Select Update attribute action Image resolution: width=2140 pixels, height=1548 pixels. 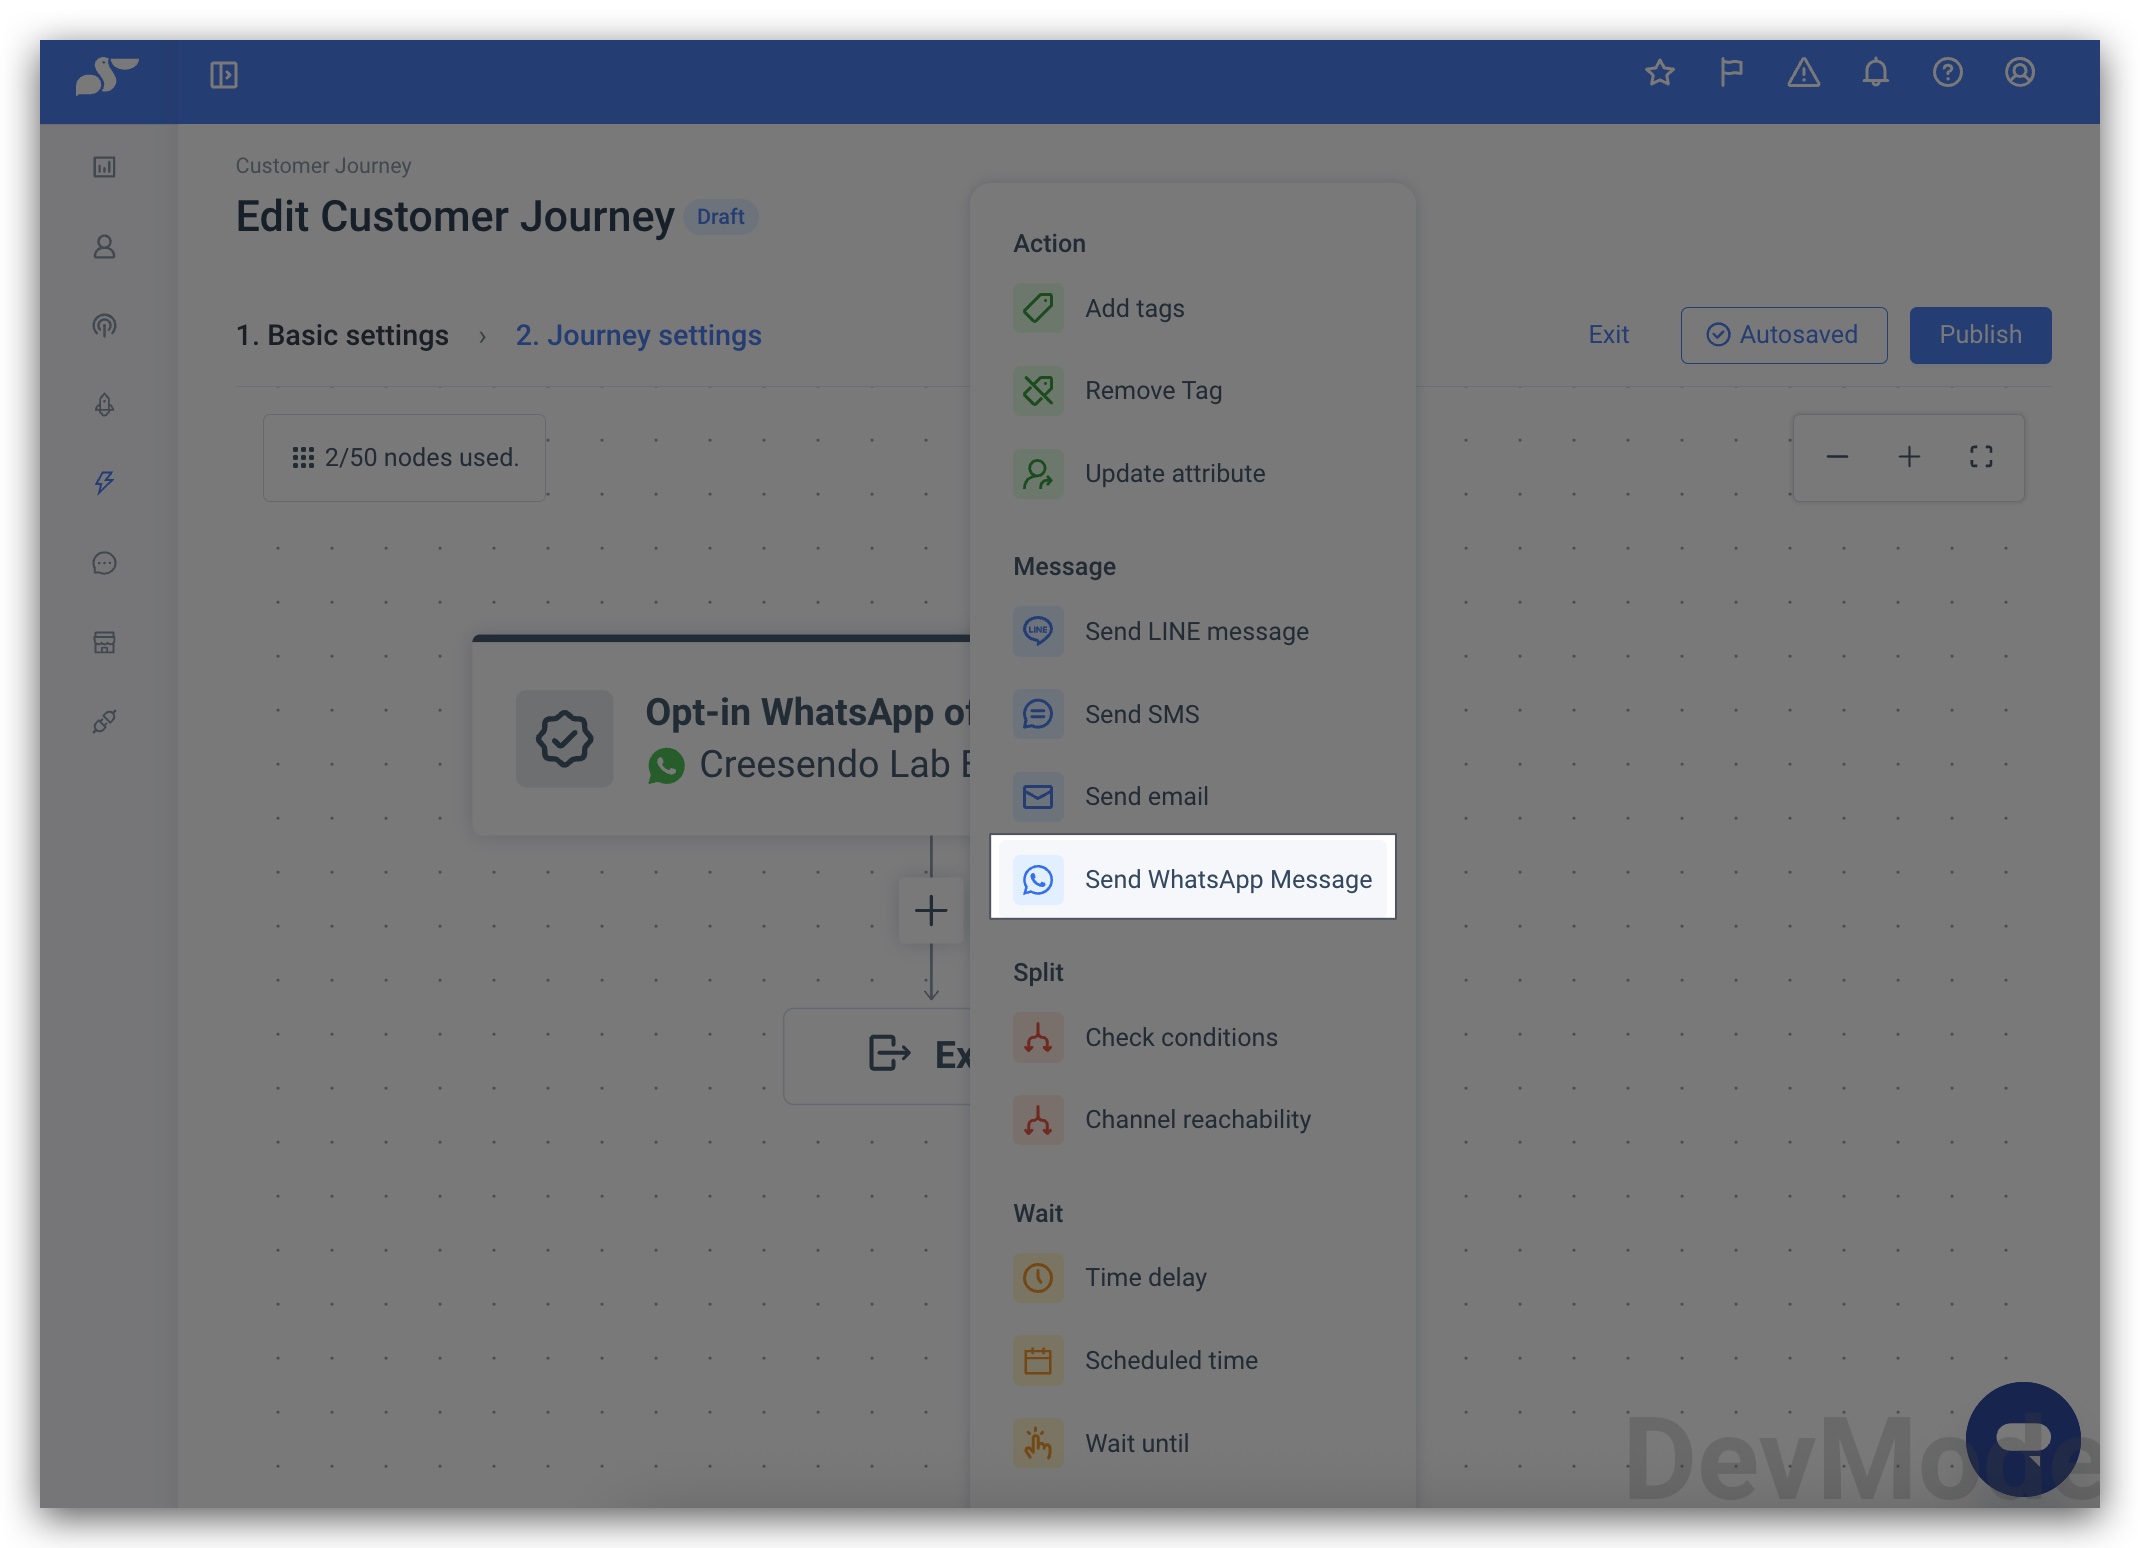(x=1193, y=473)
